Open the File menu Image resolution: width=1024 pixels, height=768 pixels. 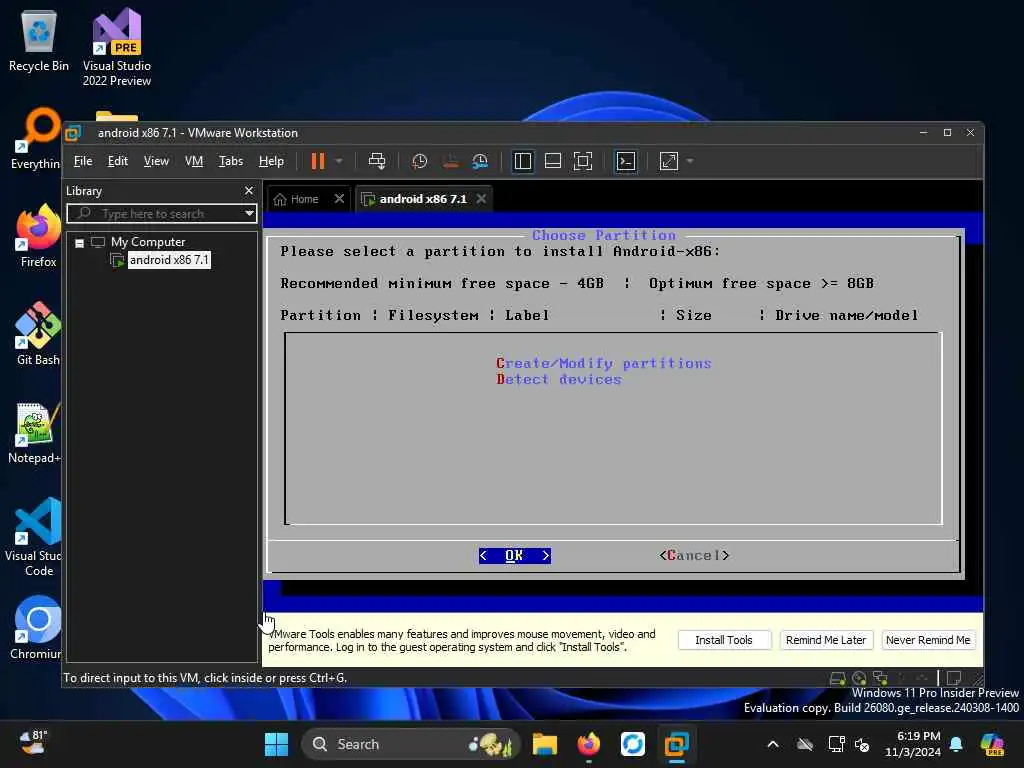click(83, 161)
